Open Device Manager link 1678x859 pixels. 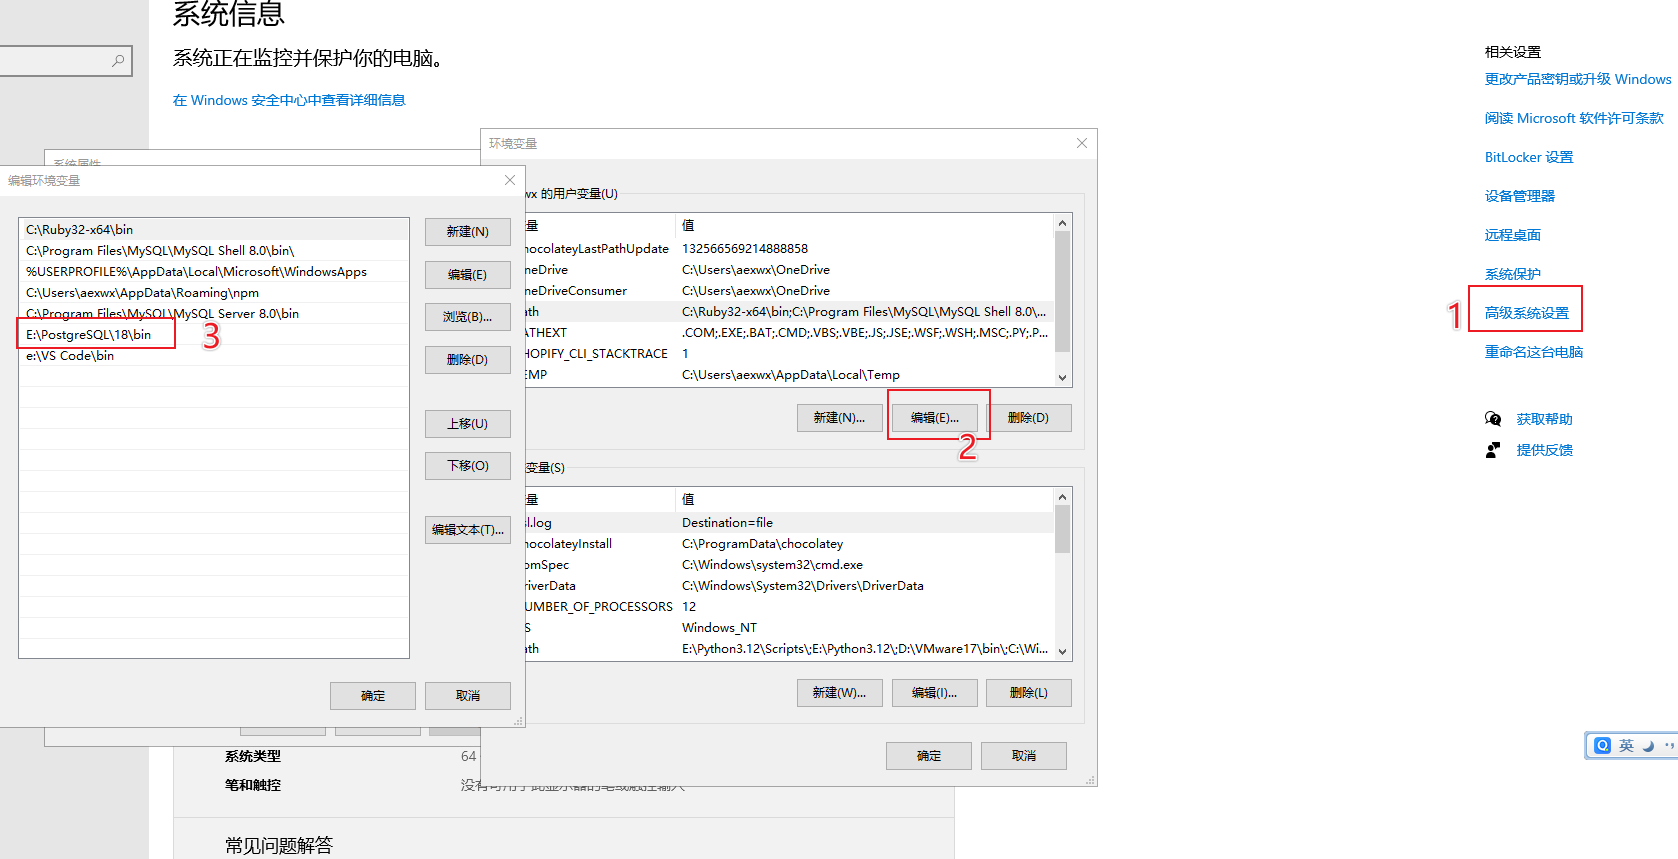(1520, 196)
